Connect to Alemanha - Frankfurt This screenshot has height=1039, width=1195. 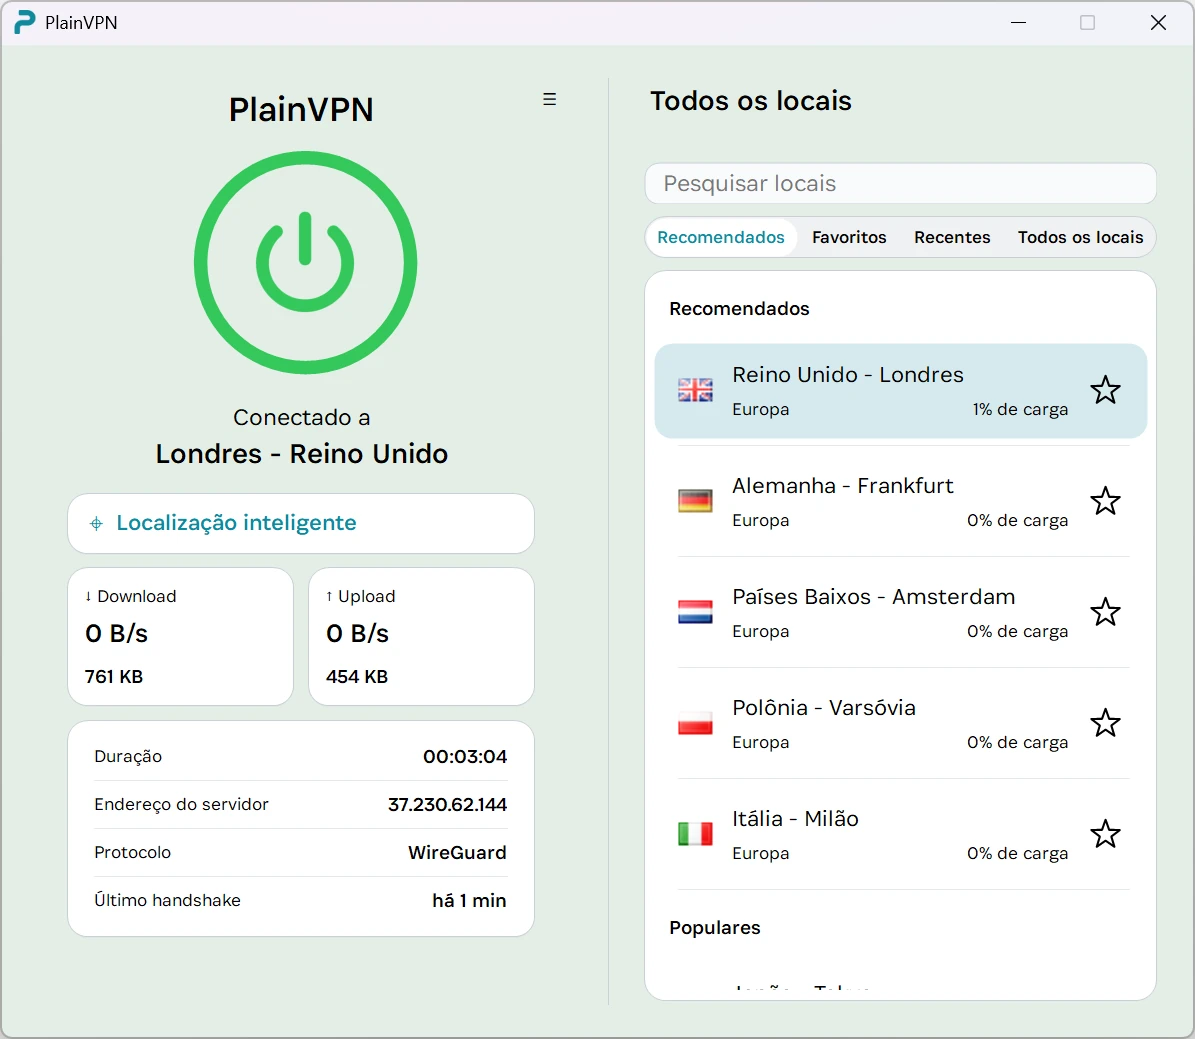tap(901, 502)
